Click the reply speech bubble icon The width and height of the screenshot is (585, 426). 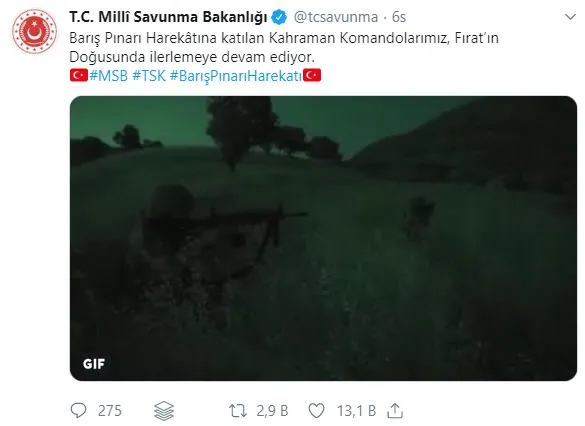coord(78,410)
